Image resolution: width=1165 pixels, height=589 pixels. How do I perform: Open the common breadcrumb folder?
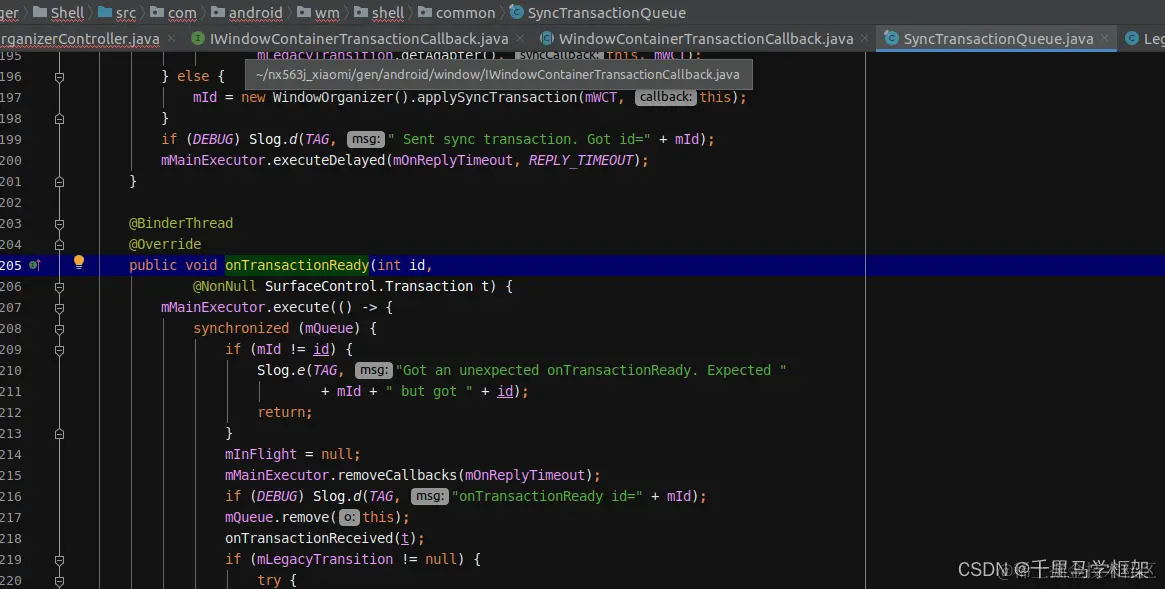(465, 13)
